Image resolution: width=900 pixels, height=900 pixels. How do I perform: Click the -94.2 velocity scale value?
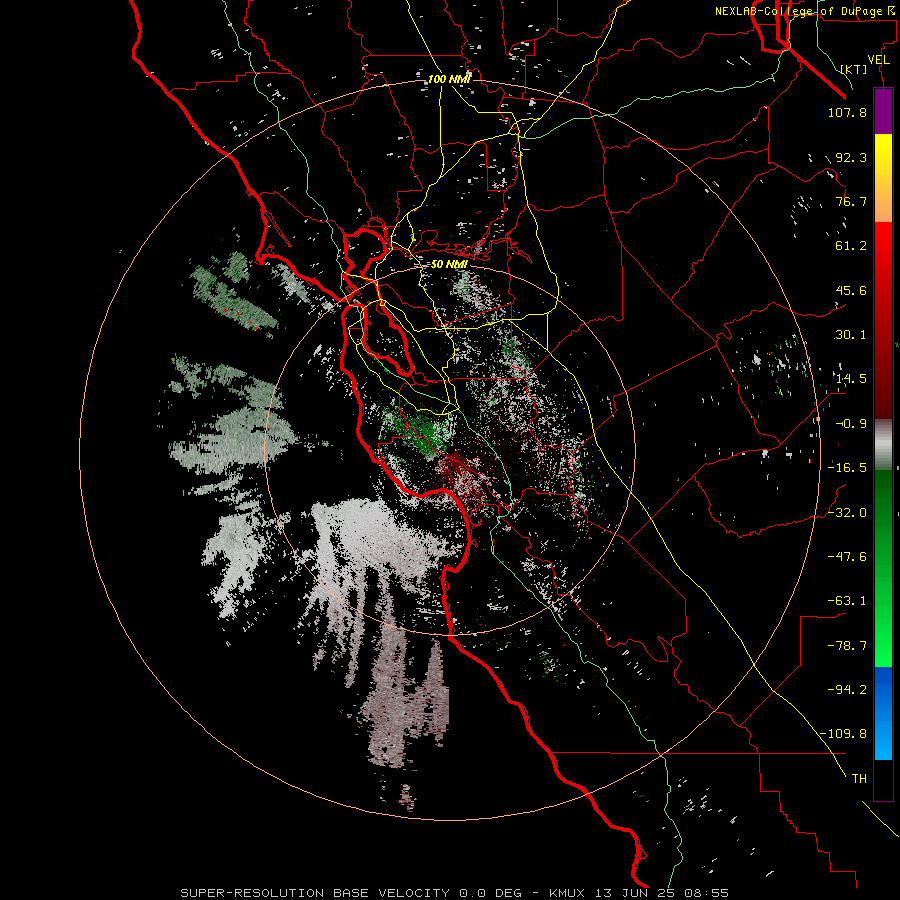847,689
